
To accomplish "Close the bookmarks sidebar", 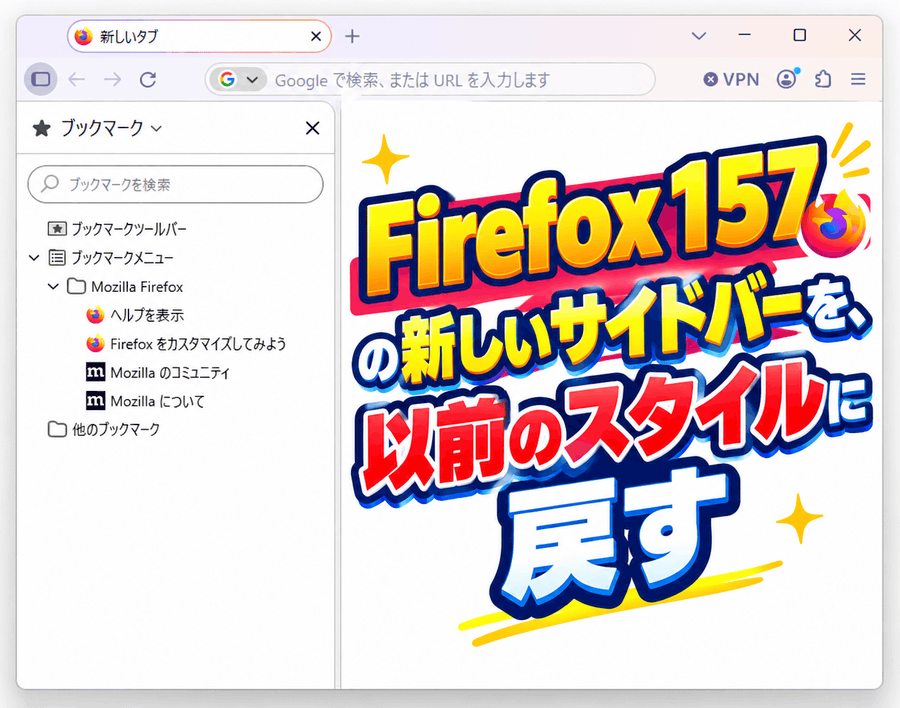I will (312, 128).
